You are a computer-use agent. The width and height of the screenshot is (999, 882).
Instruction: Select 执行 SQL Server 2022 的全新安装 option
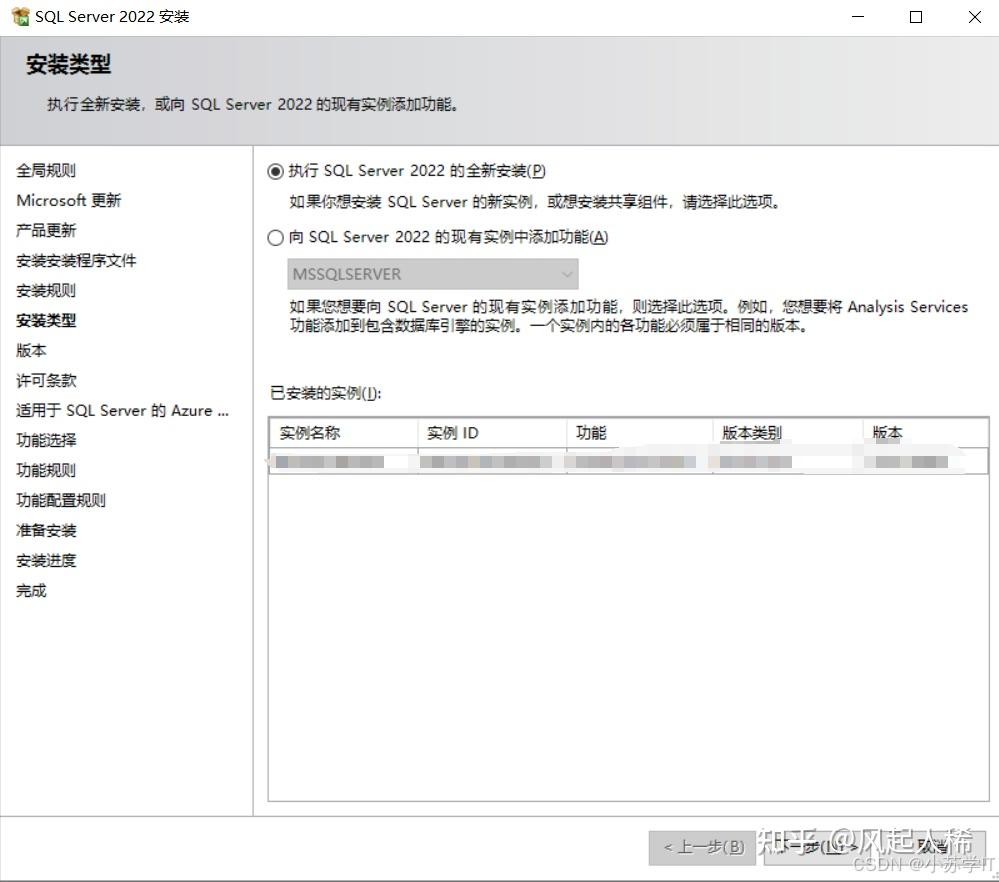276,170
